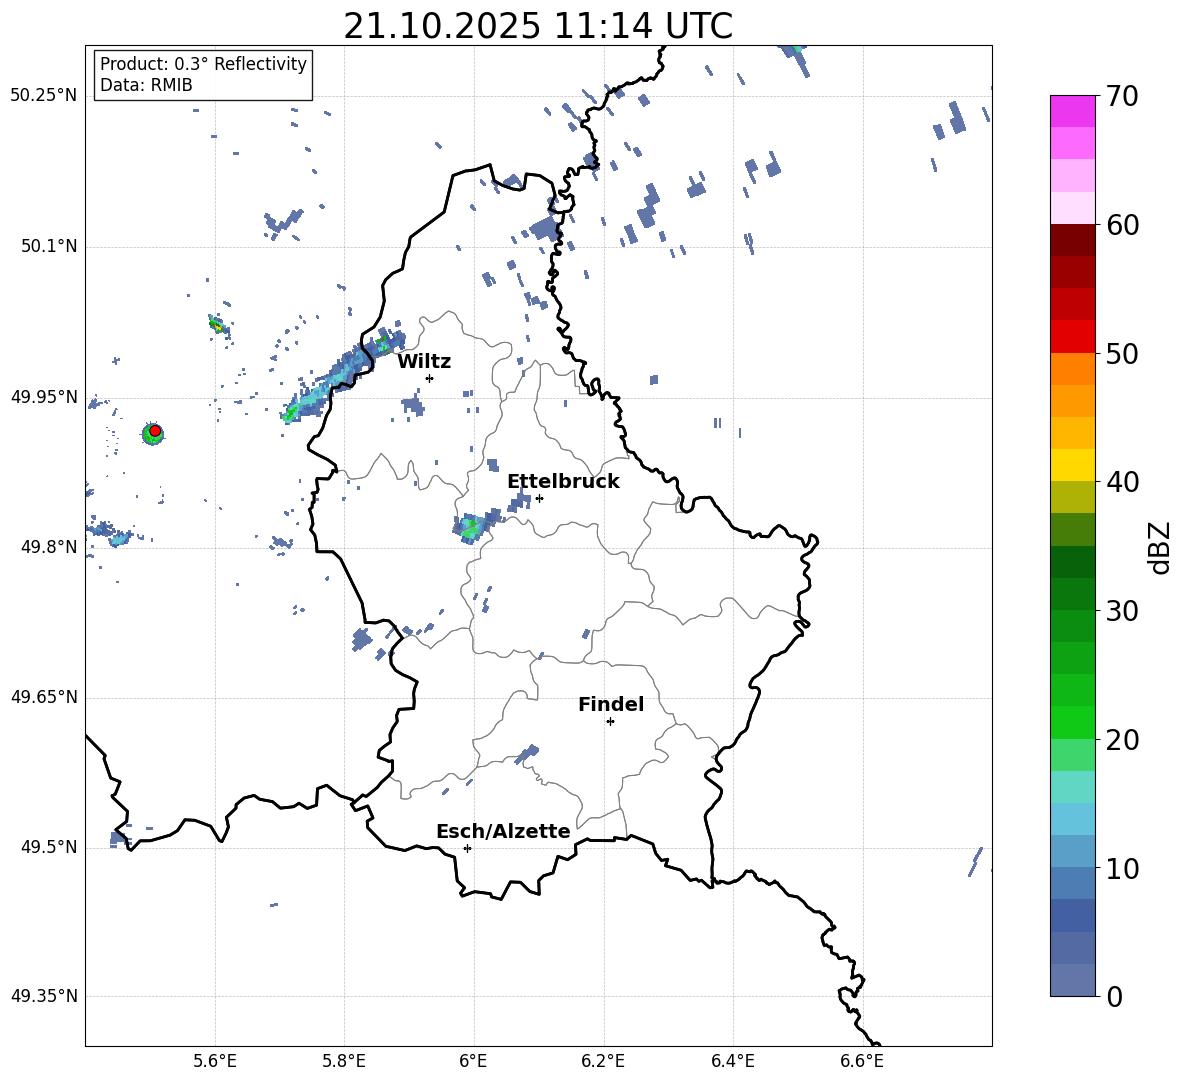The image size is (1184, 1081).
Task: Click the cross marker at Esch/Alzette
Action: [467, 848]
